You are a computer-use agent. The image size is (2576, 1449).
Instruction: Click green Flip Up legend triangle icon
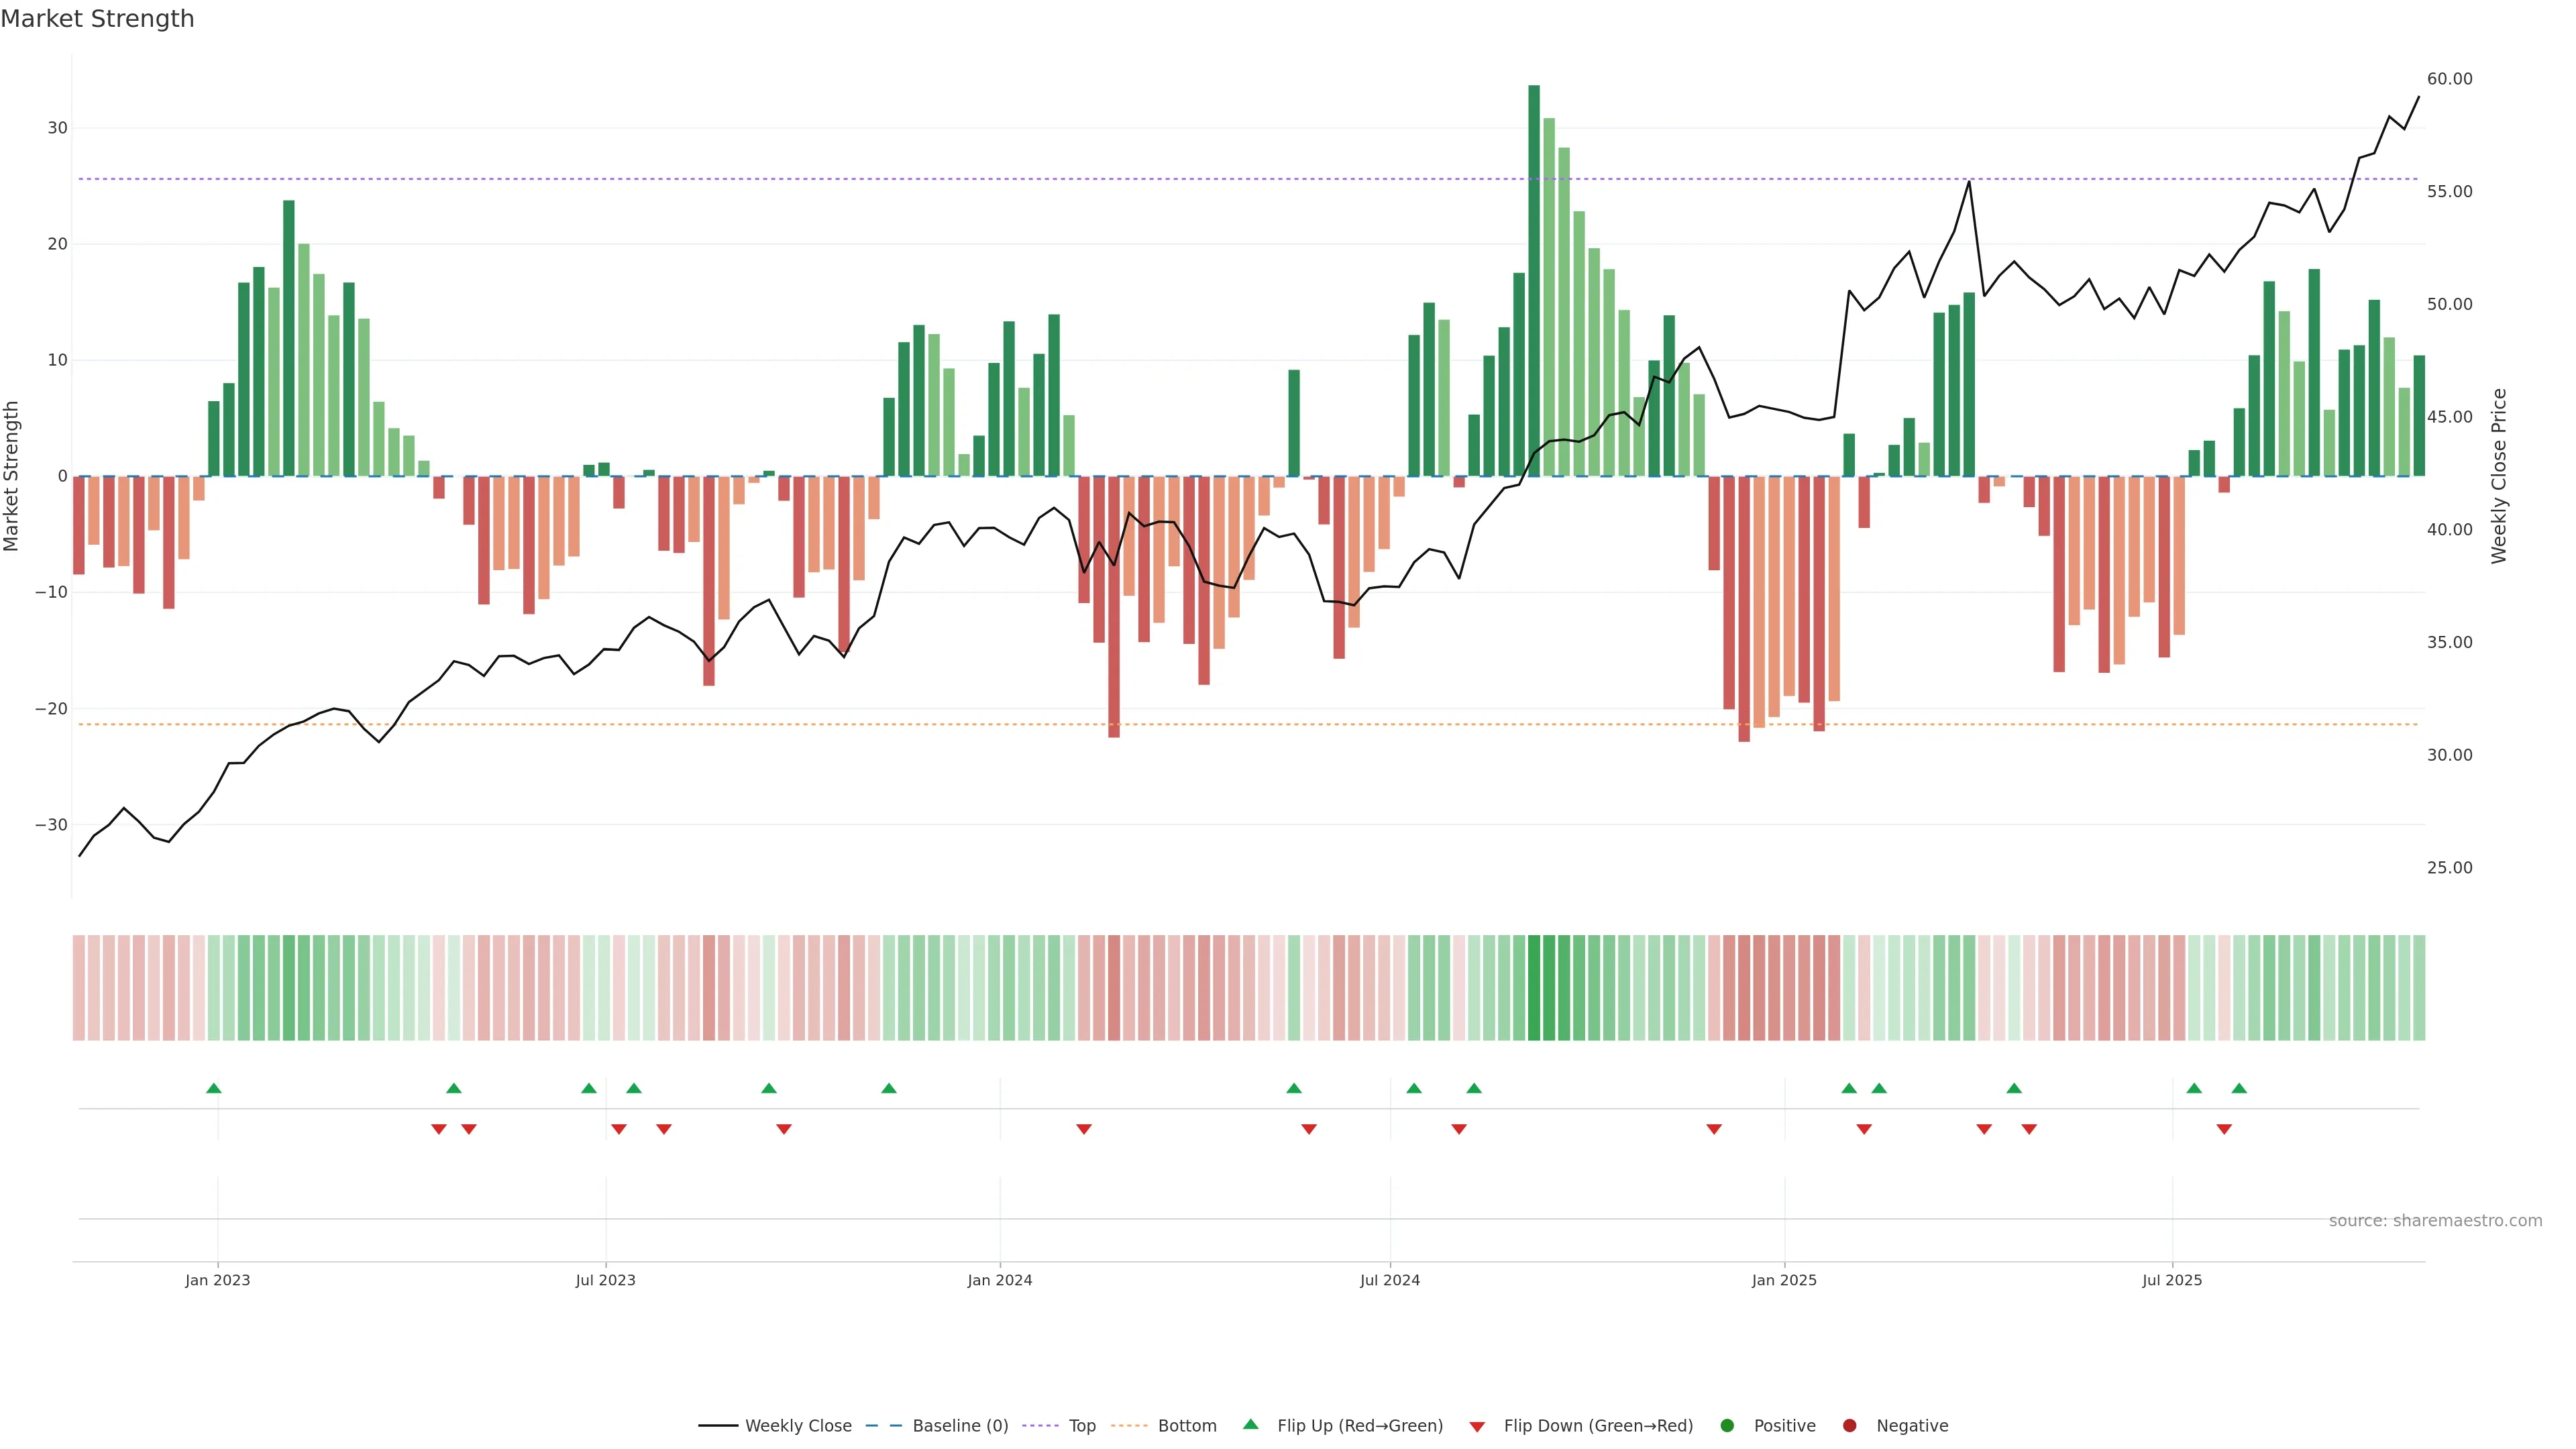[x=1250, y=1424]
